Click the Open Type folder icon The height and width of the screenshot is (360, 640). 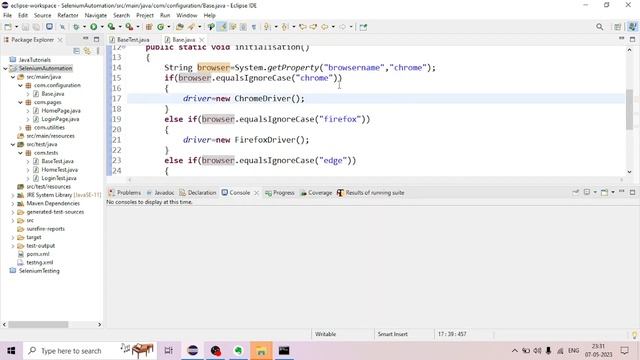[x=180, y=27]
